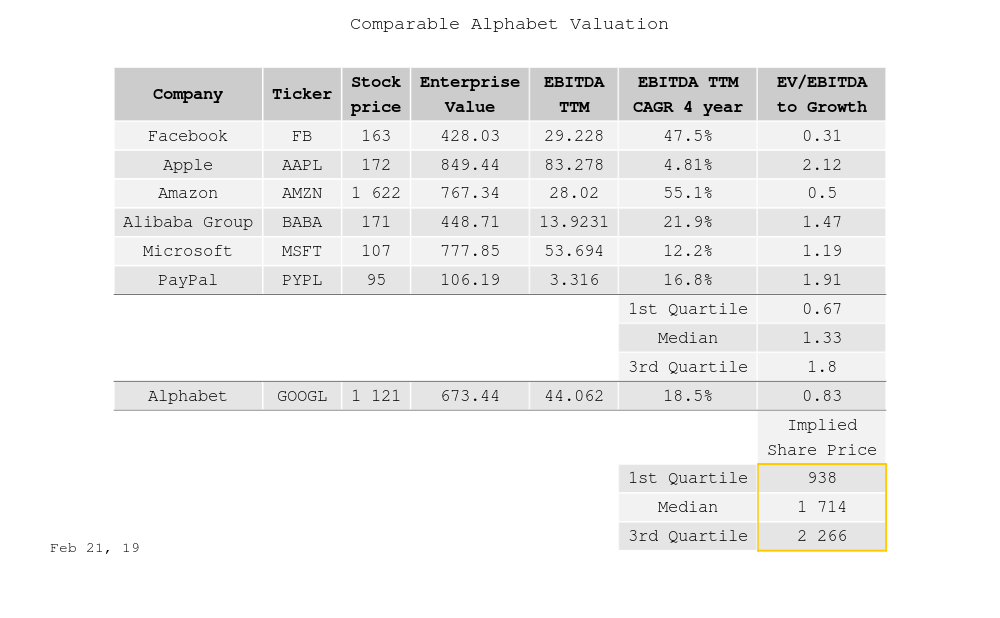The image size is (1000, 618).
Task: Click PayPal's 16.8% CAGR cell
Action: pos(688,280)
